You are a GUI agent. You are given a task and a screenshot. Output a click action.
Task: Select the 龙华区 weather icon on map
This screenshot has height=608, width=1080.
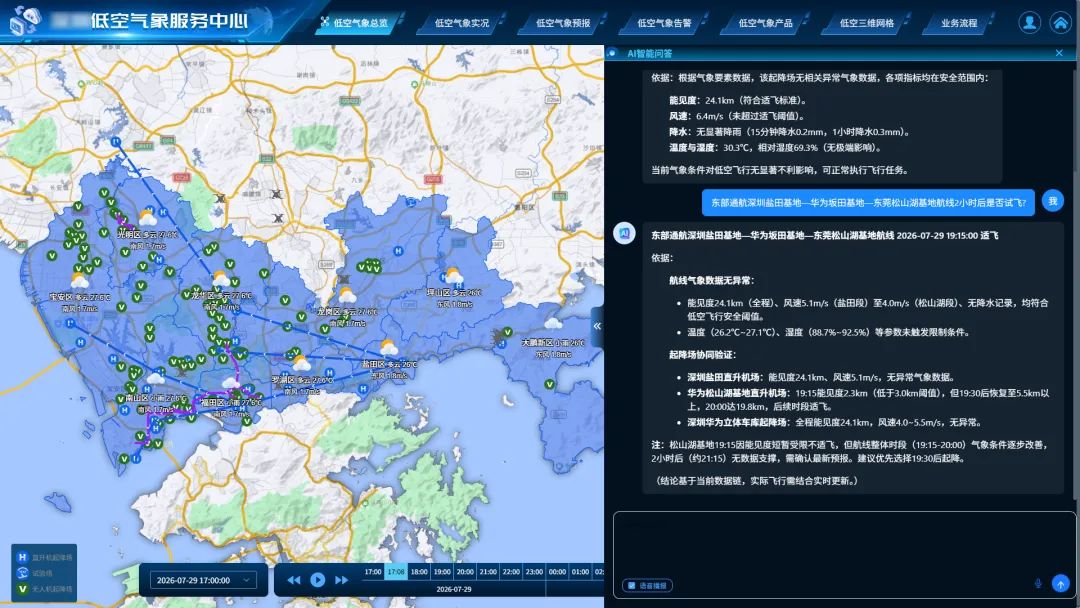[x=221, y=279]
